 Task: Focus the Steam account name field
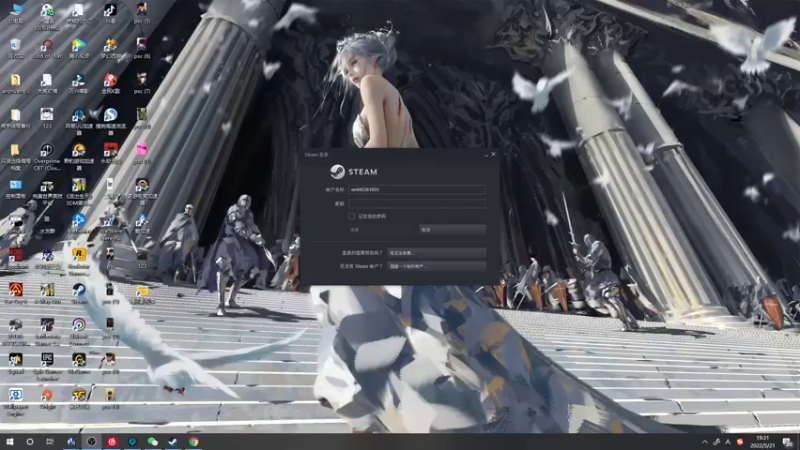click(417, 189)
